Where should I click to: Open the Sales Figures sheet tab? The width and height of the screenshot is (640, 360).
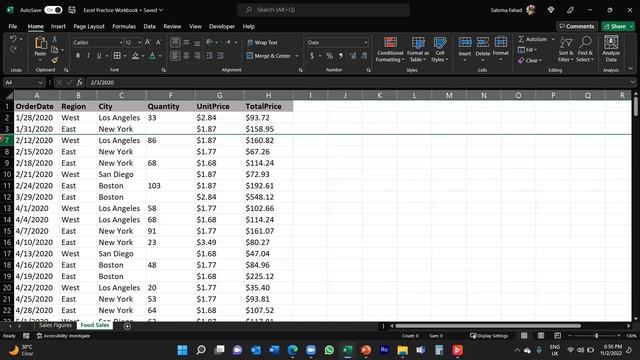click(x=55, y=325)
